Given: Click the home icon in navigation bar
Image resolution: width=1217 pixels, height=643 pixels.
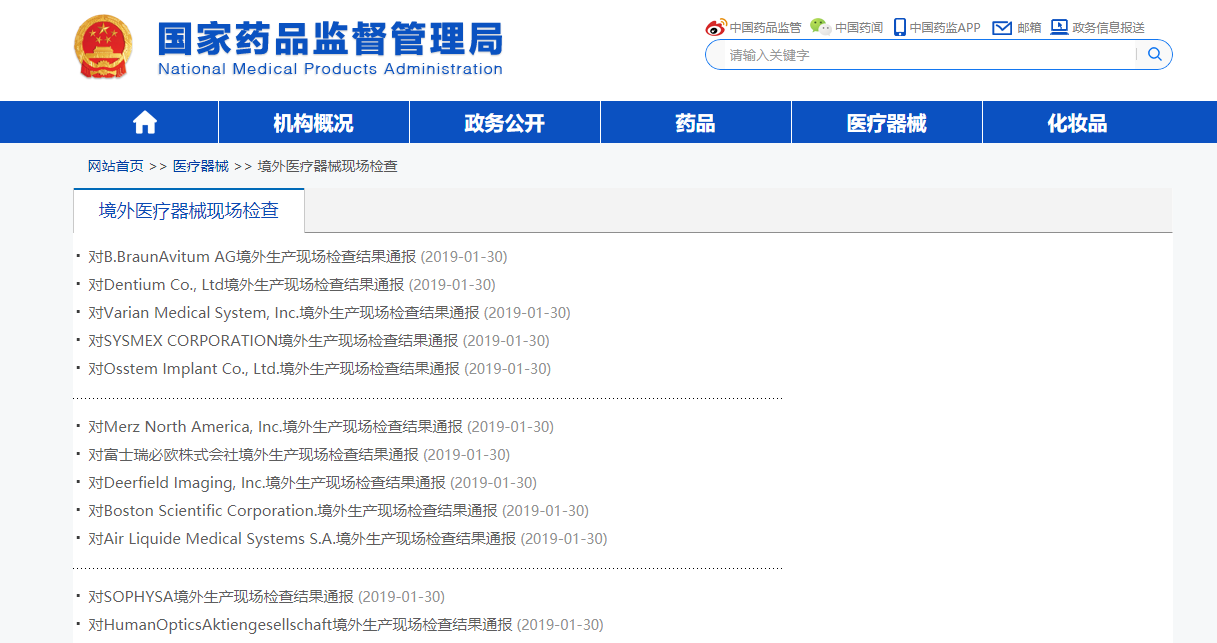Looking at the screenshot, I should point(145,123).
